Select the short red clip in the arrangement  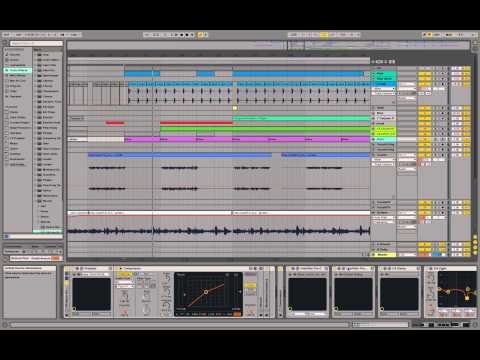tap(115, 123)
